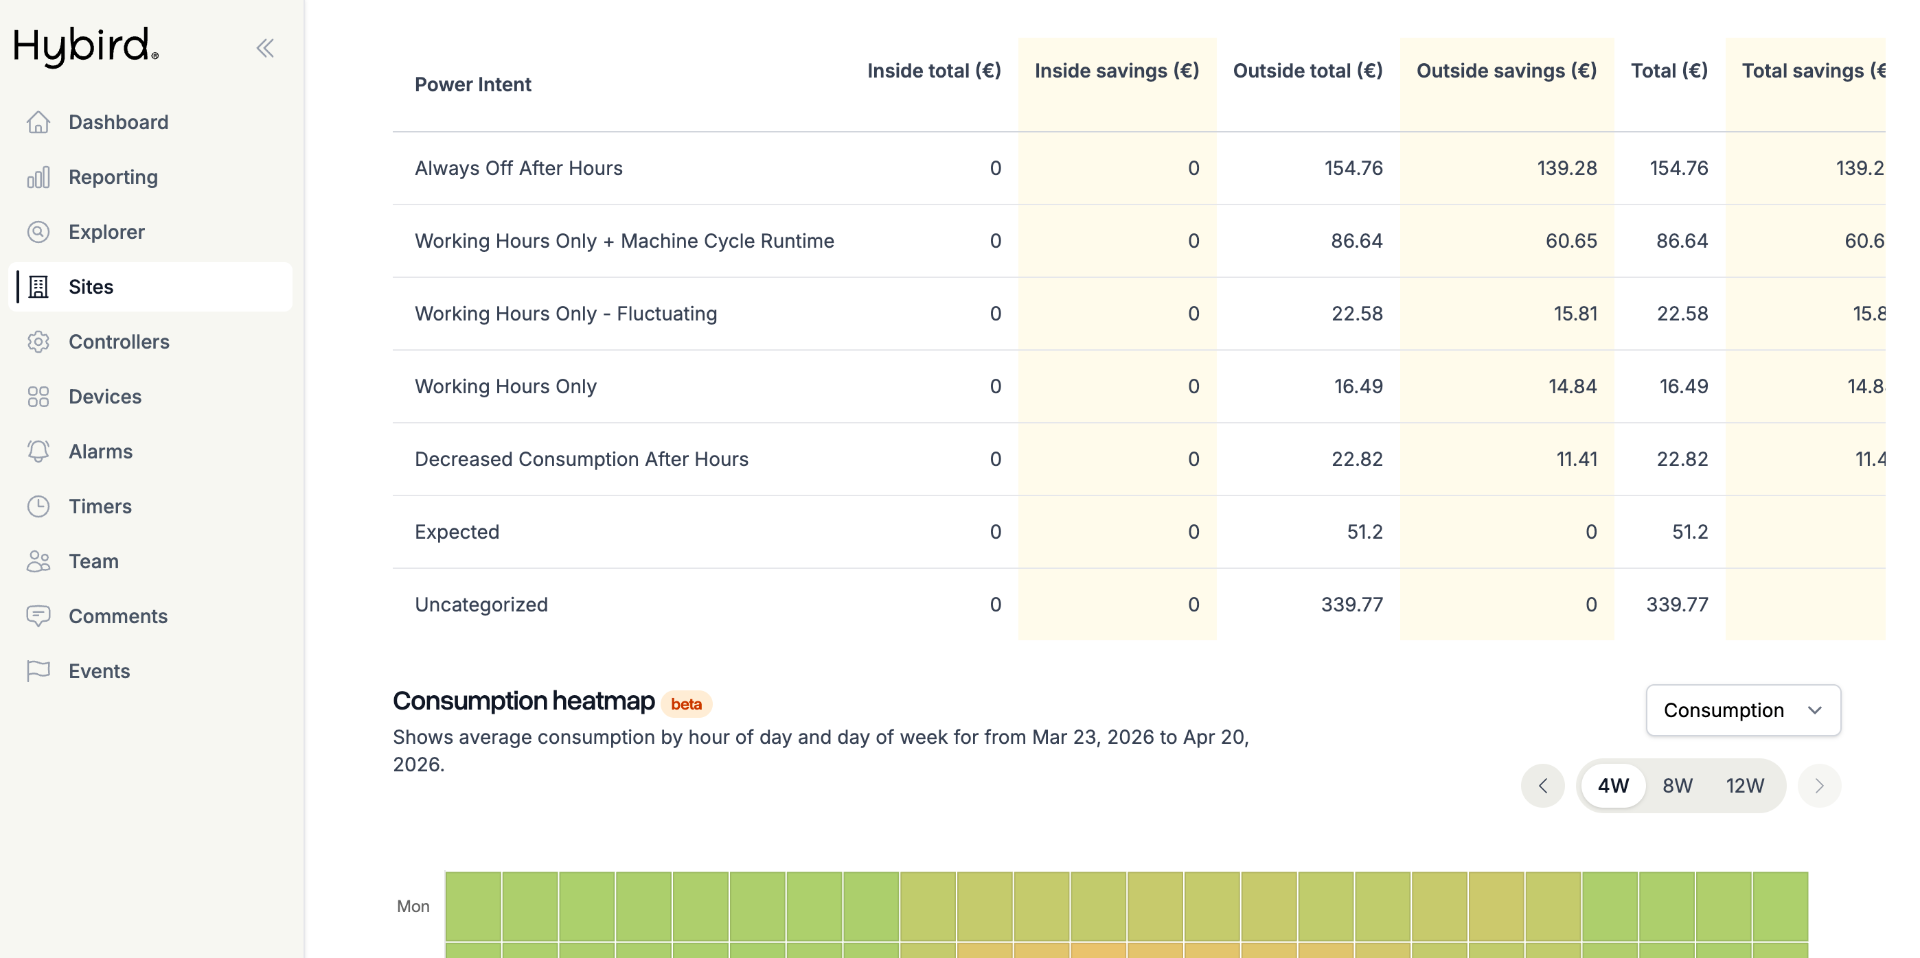Open Explorer from sidebar

pos(150,232)
